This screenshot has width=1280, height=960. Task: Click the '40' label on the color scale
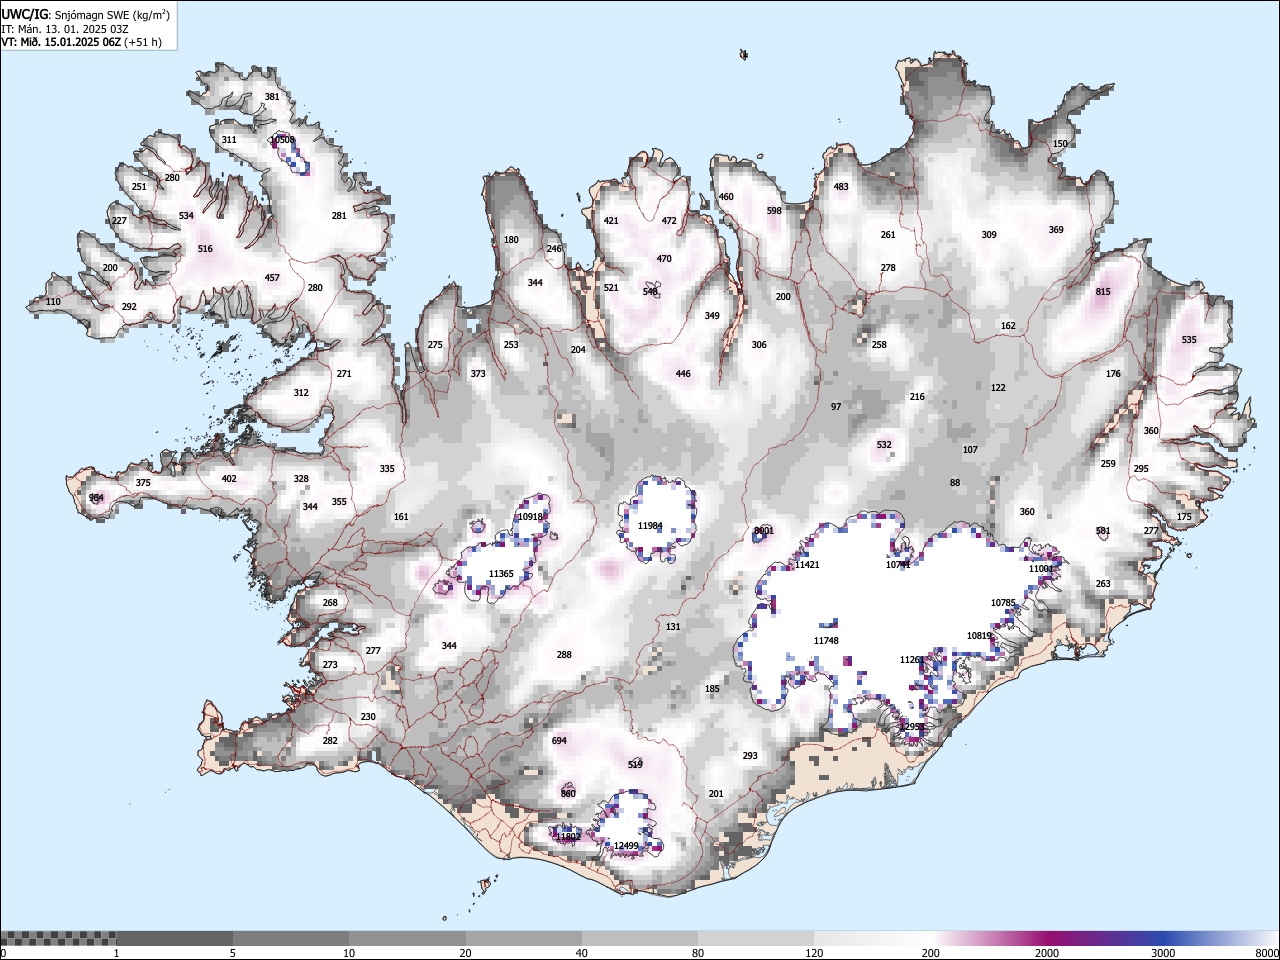point(582,953)
